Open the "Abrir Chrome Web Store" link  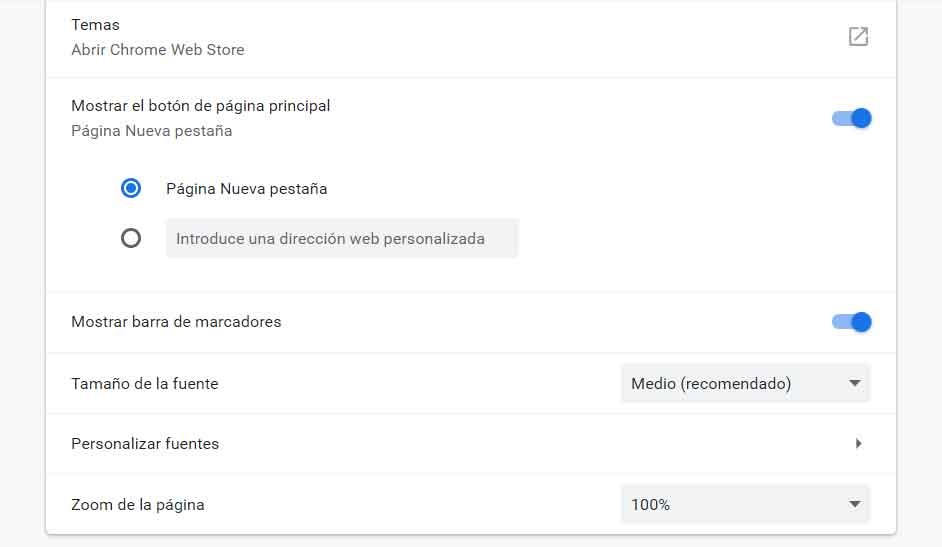[158, 49]
